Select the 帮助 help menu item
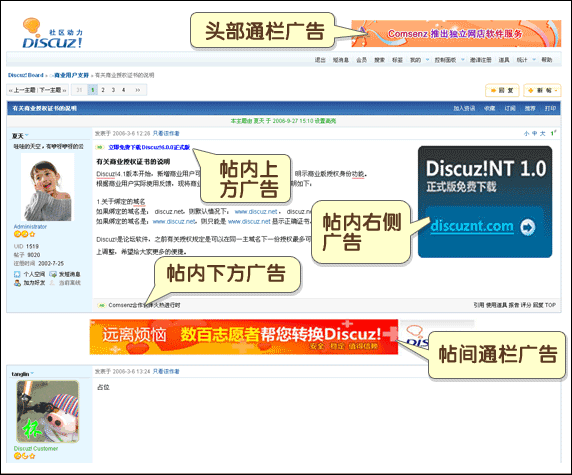572x475 pixels. click(x=546, y=60)
